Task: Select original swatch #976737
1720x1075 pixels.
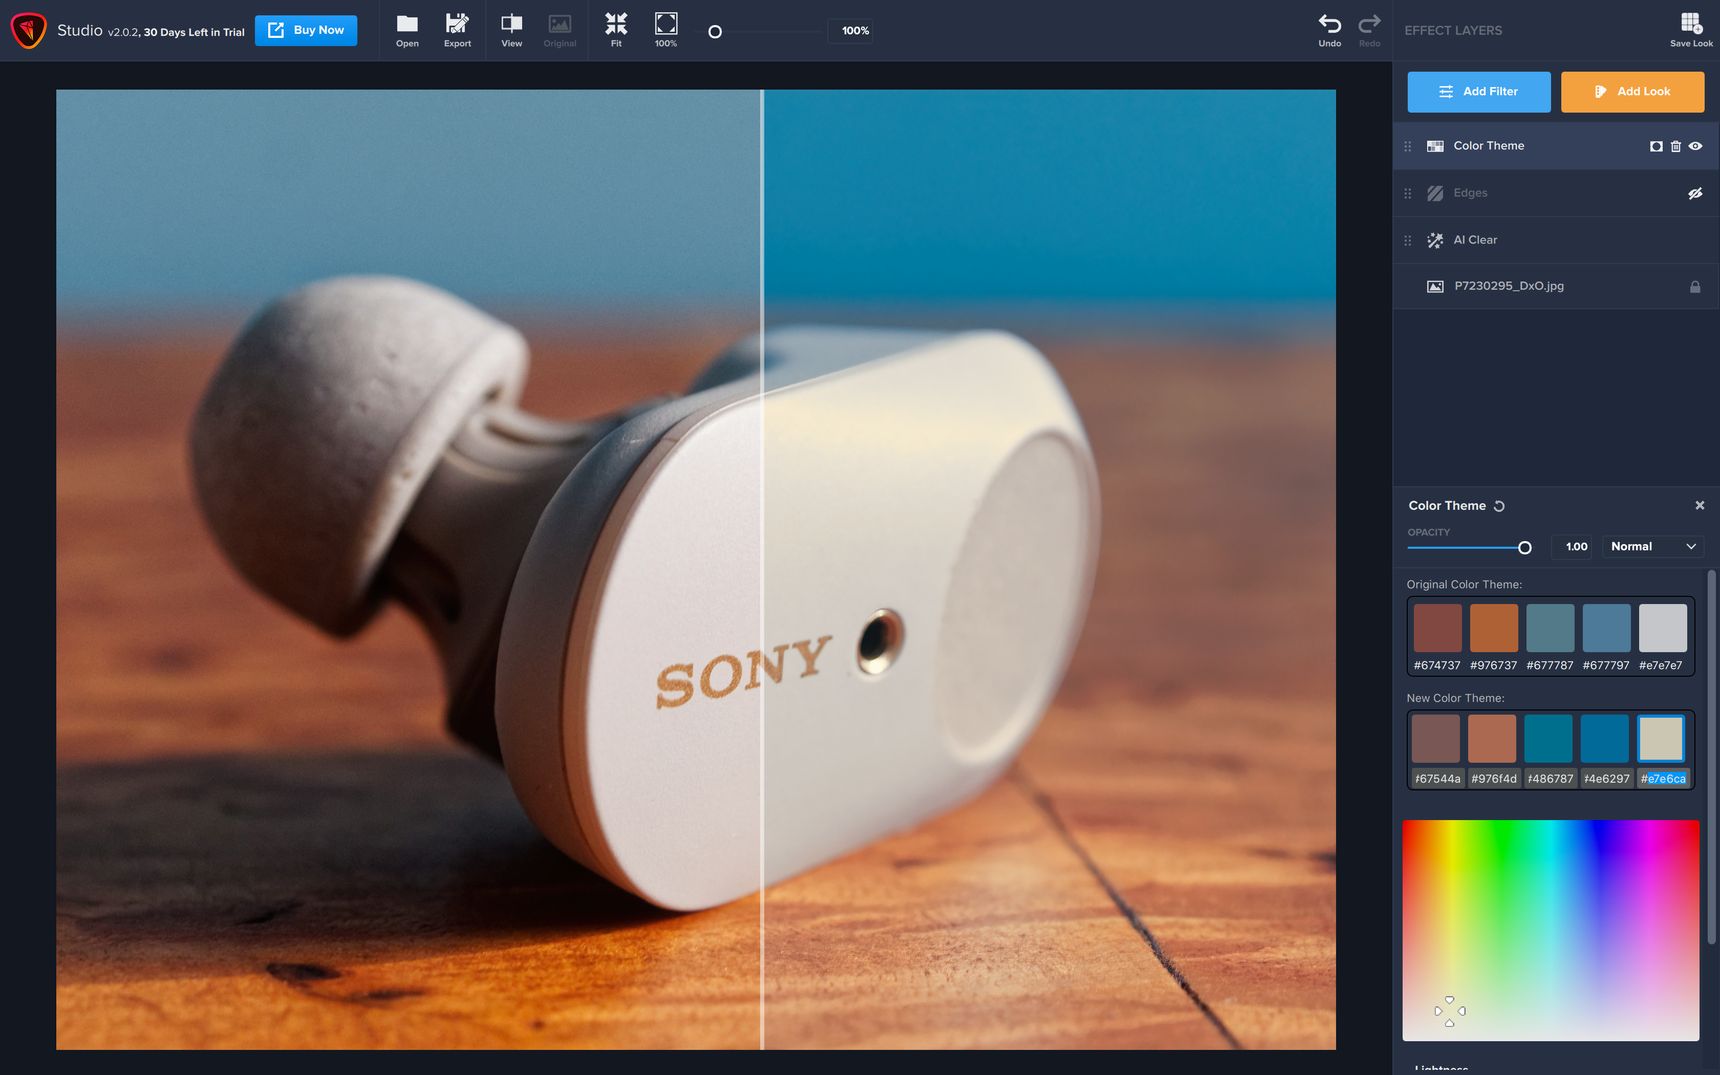Action: pyautogui.click(x=1494, y=628)
